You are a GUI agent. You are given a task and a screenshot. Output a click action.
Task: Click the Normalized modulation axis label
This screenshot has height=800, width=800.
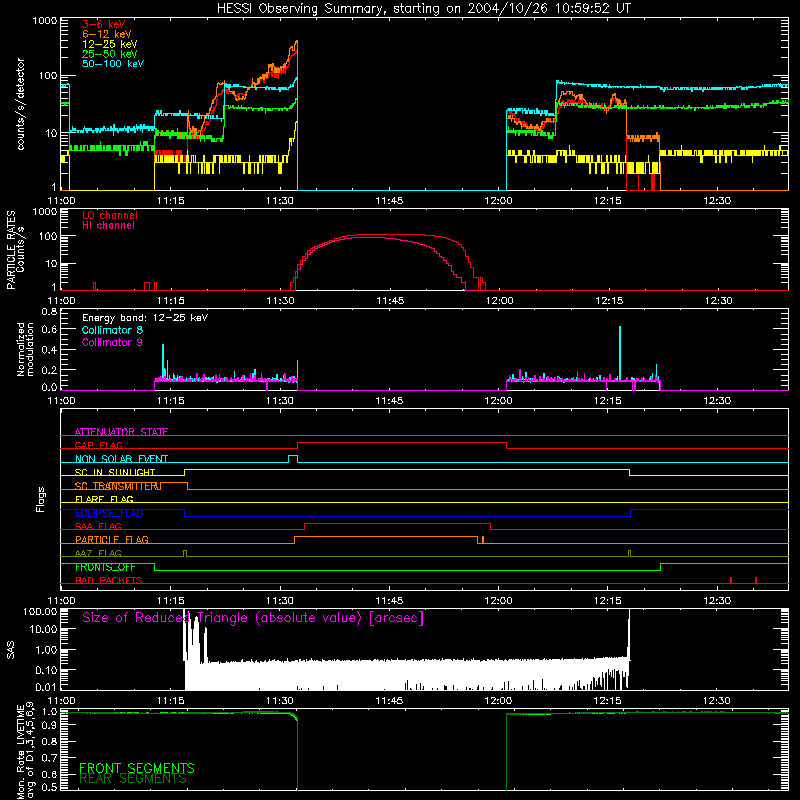point(25,349)
